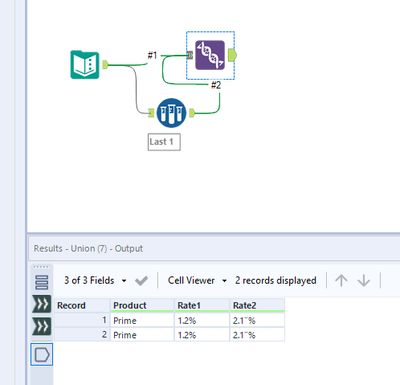The image size is (400, 385).
Task: Click the Product column header
Action: pyautogui.click(x=142, y=305)
